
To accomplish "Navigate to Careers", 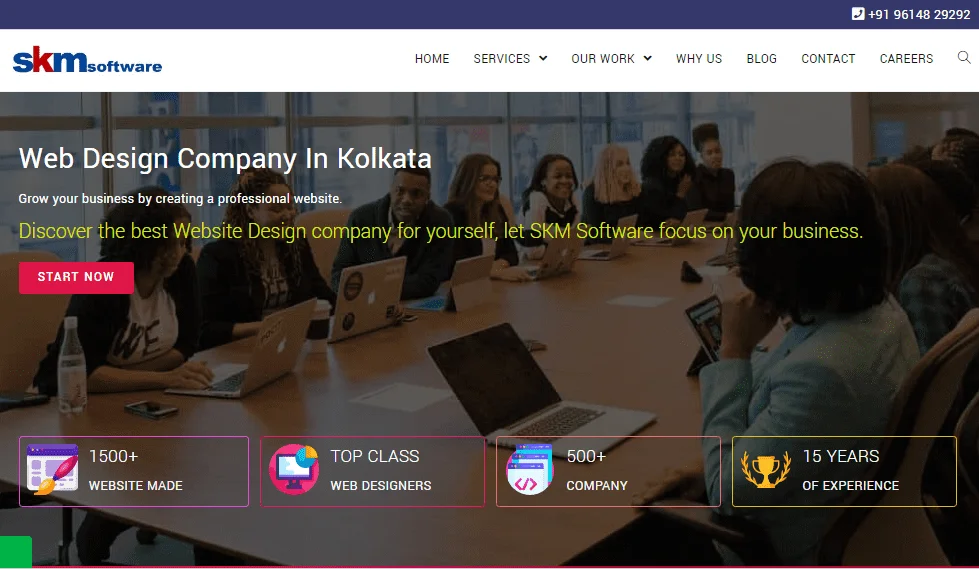I will 906,59.
